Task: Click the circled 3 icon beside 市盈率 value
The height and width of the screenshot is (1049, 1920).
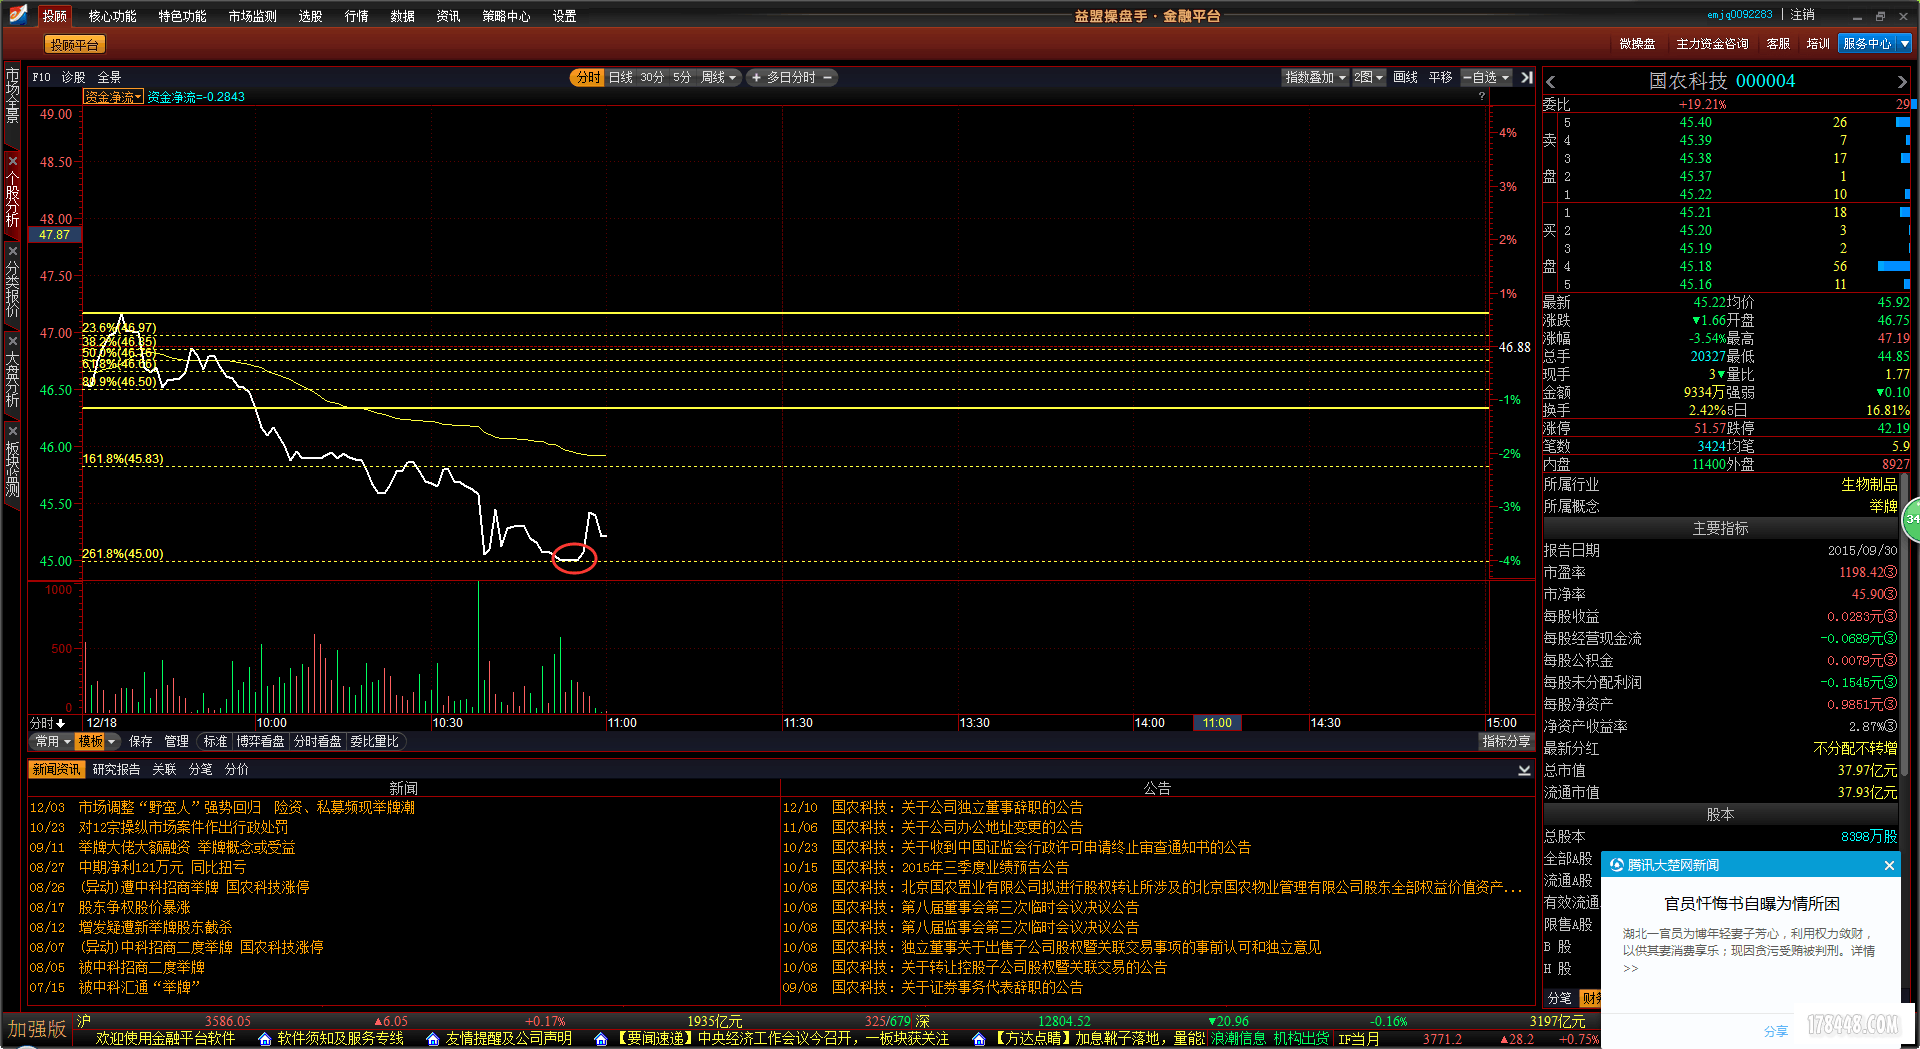Action: [1891, 572]
